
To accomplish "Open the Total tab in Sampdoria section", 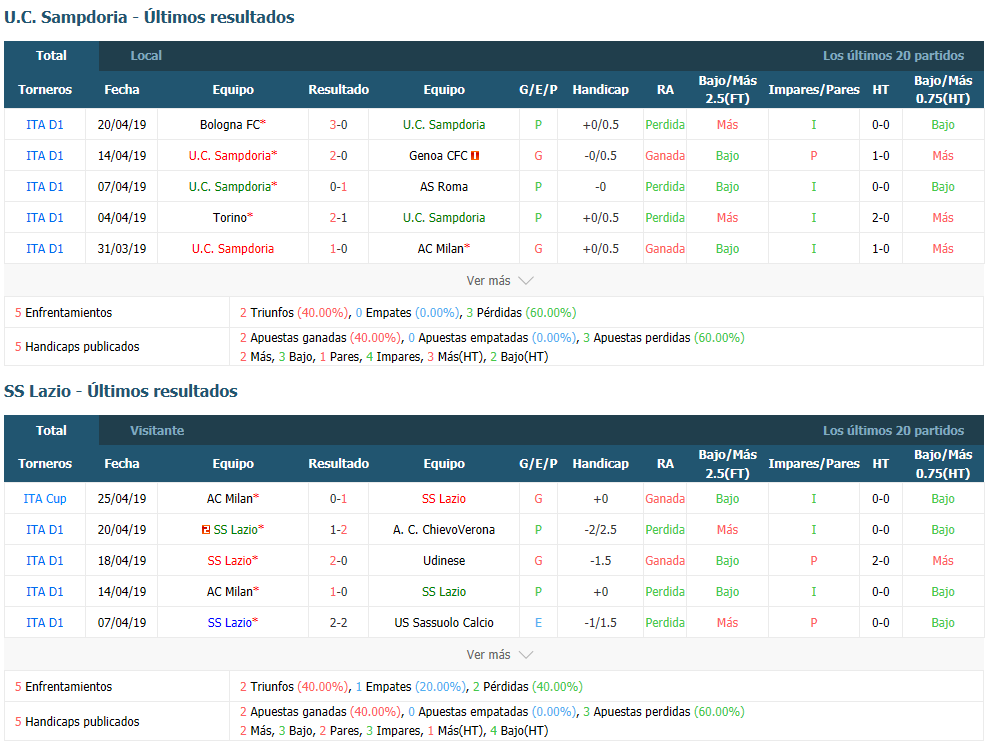I will pyautogui.click(x=51, y=56).
